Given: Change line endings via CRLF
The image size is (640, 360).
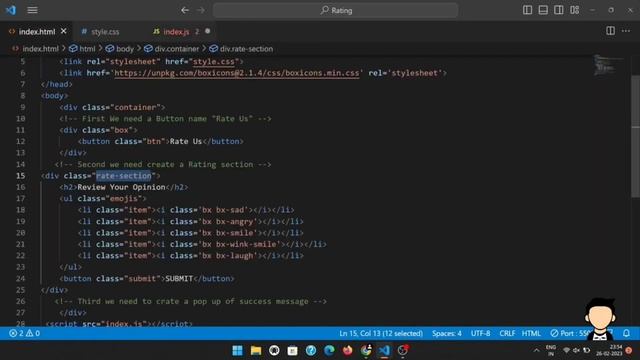Looking at the screenshot, I should tap(507, 333).
